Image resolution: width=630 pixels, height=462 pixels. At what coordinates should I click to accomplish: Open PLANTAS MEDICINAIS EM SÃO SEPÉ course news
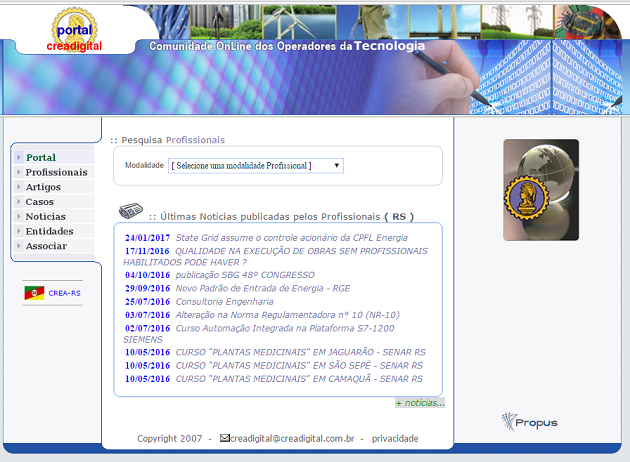(x=299, y=365)
